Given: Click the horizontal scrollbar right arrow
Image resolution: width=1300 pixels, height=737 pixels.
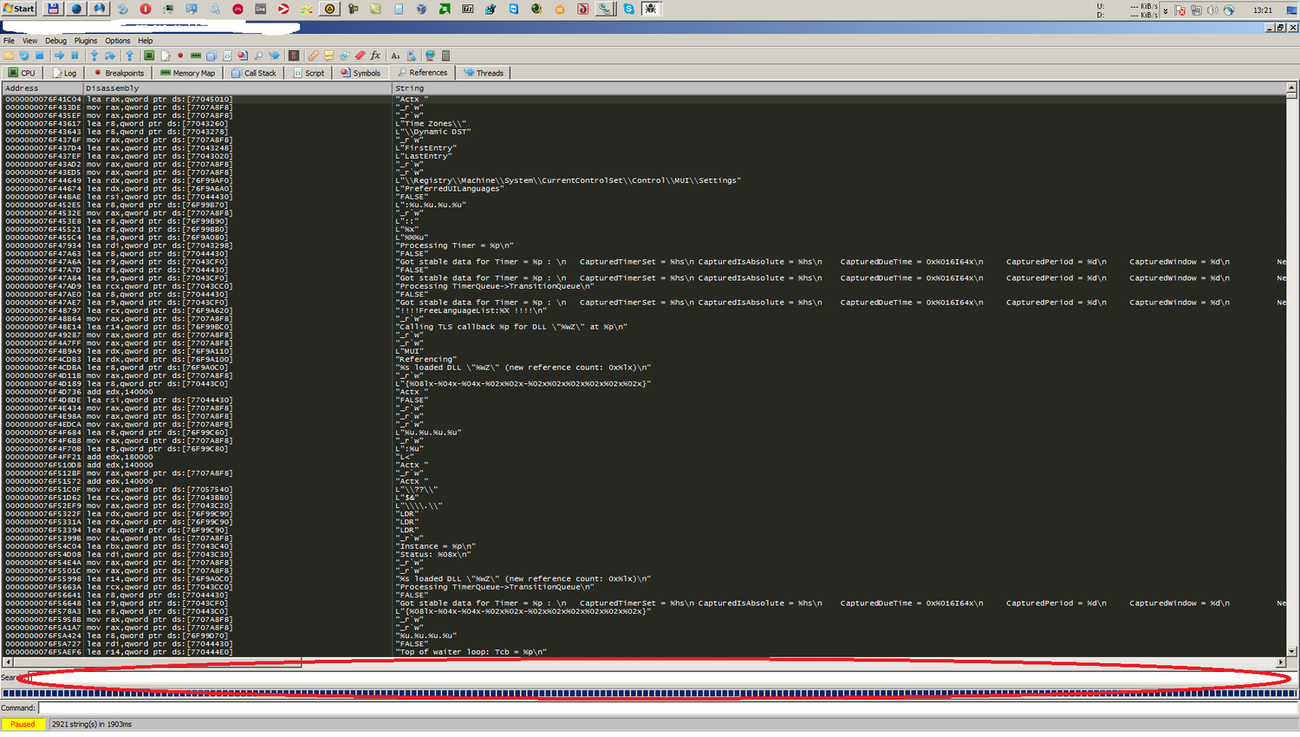Looking at the screenshot, I should 1280,663.
